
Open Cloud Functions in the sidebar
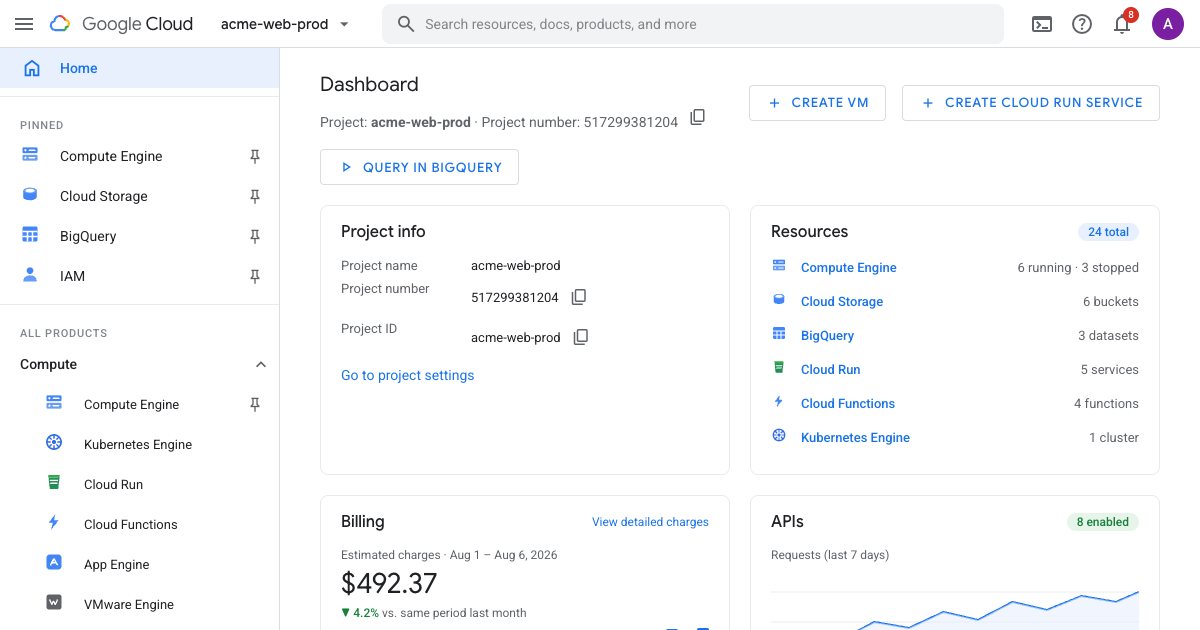pos(140,524)
